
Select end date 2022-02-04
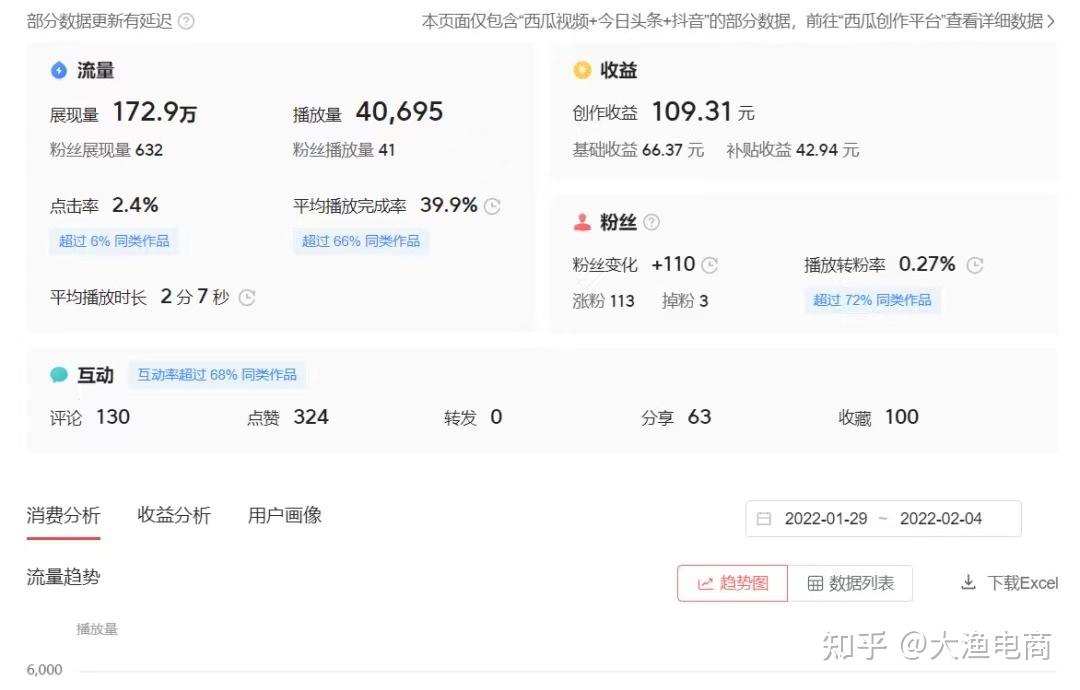coord(941,519)
